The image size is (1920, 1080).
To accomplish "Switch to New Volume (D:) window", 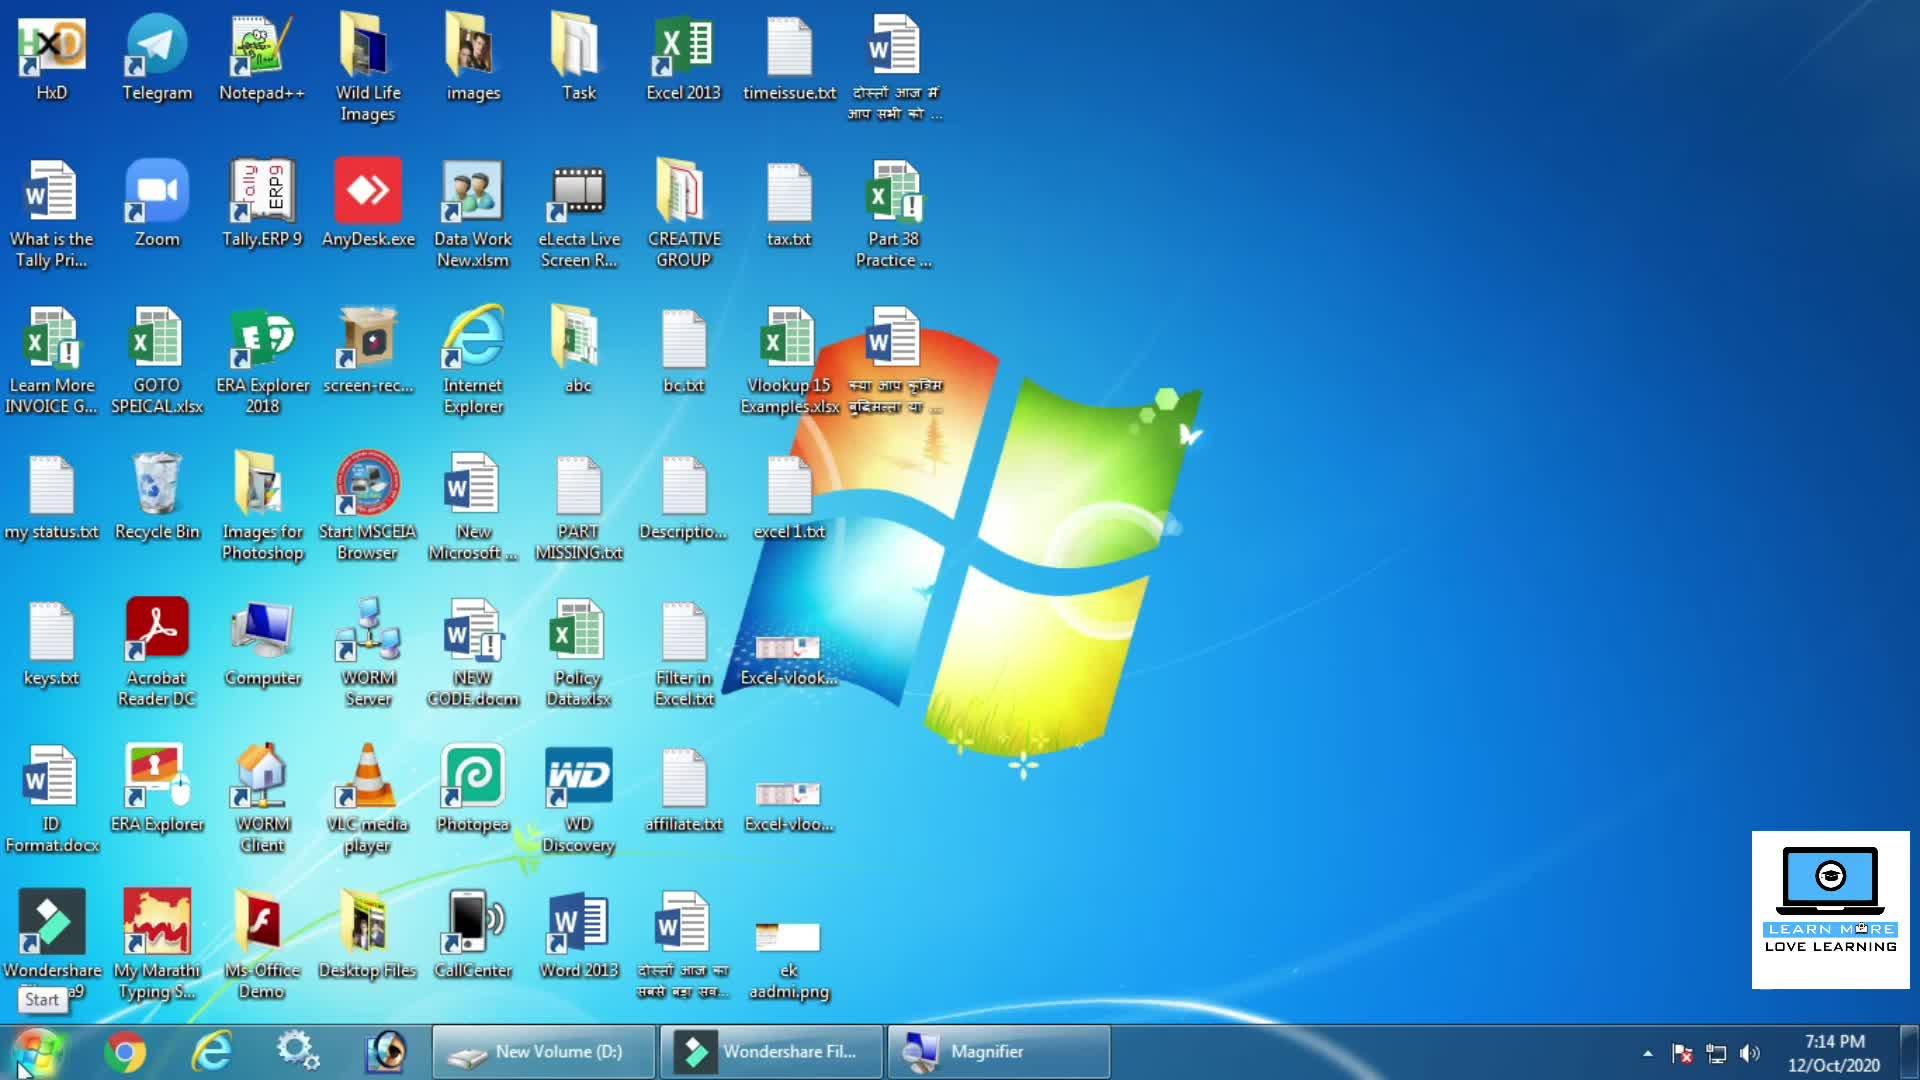I will click(544, 1052).
